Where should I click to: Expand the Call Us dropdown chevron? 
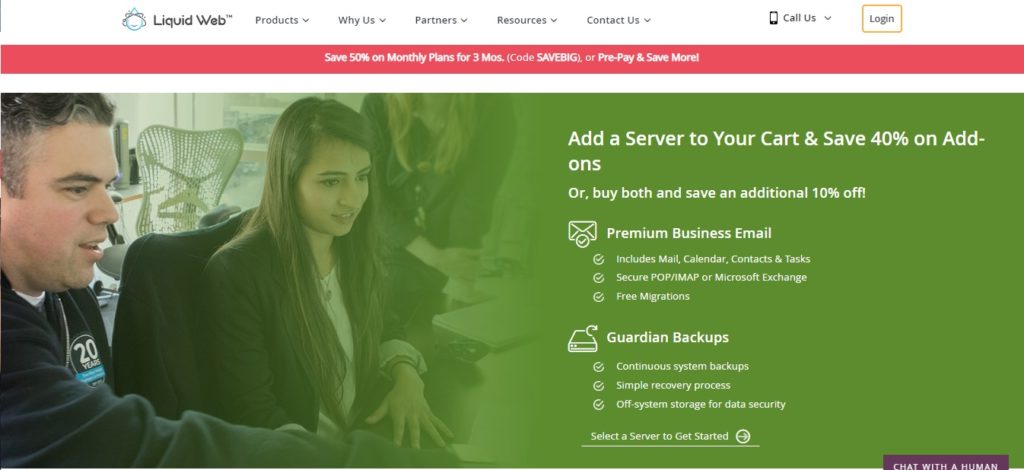[828, 18]
